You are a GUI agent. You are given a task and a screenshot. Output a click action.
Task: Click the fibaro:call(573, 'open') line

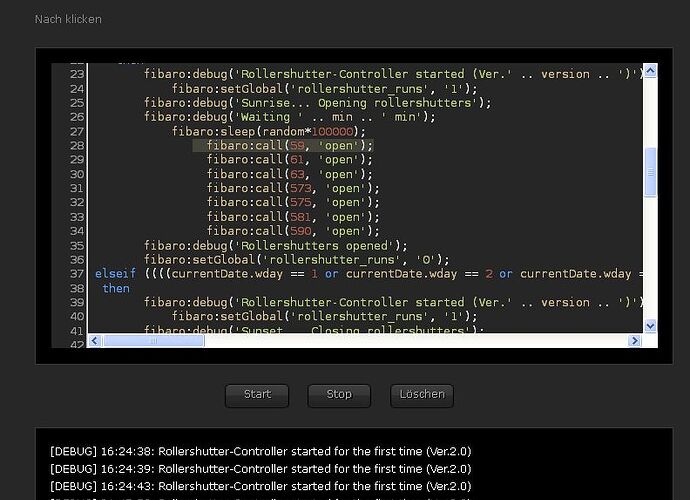coord(293,188)
